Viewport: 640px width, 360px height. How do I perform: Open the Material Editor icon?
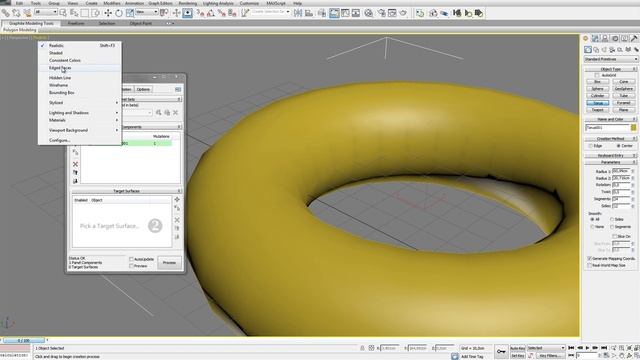(369, 13)
